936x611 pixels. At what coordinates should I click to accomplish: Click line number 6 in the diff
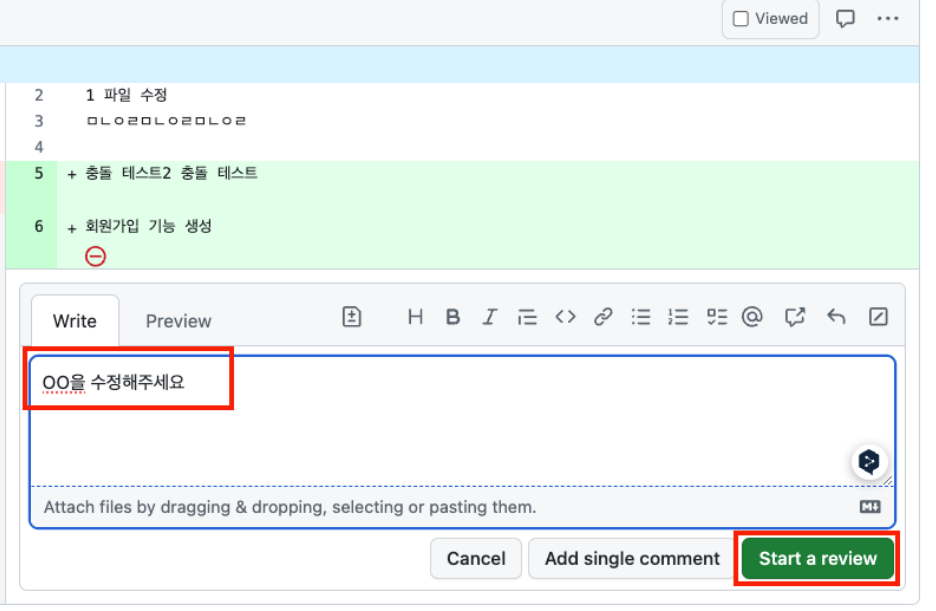(39, 226)
